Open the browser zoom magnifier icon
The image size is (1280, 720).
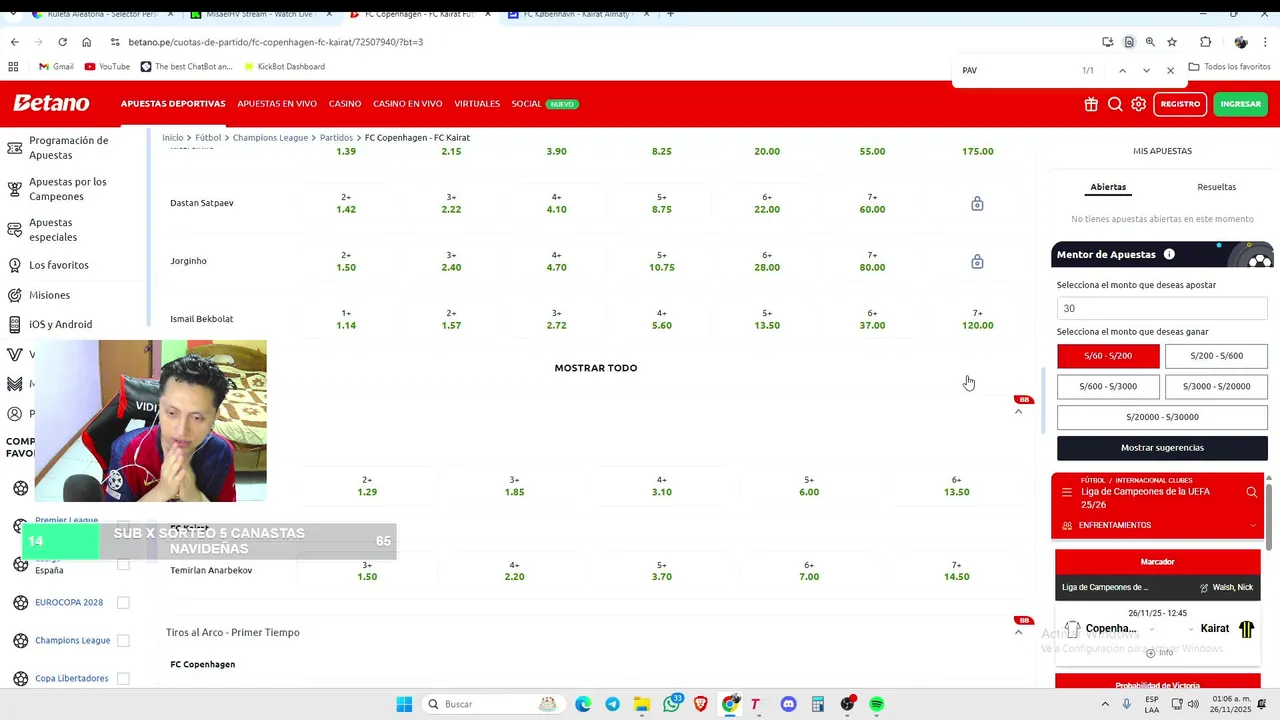point(1150,42)
